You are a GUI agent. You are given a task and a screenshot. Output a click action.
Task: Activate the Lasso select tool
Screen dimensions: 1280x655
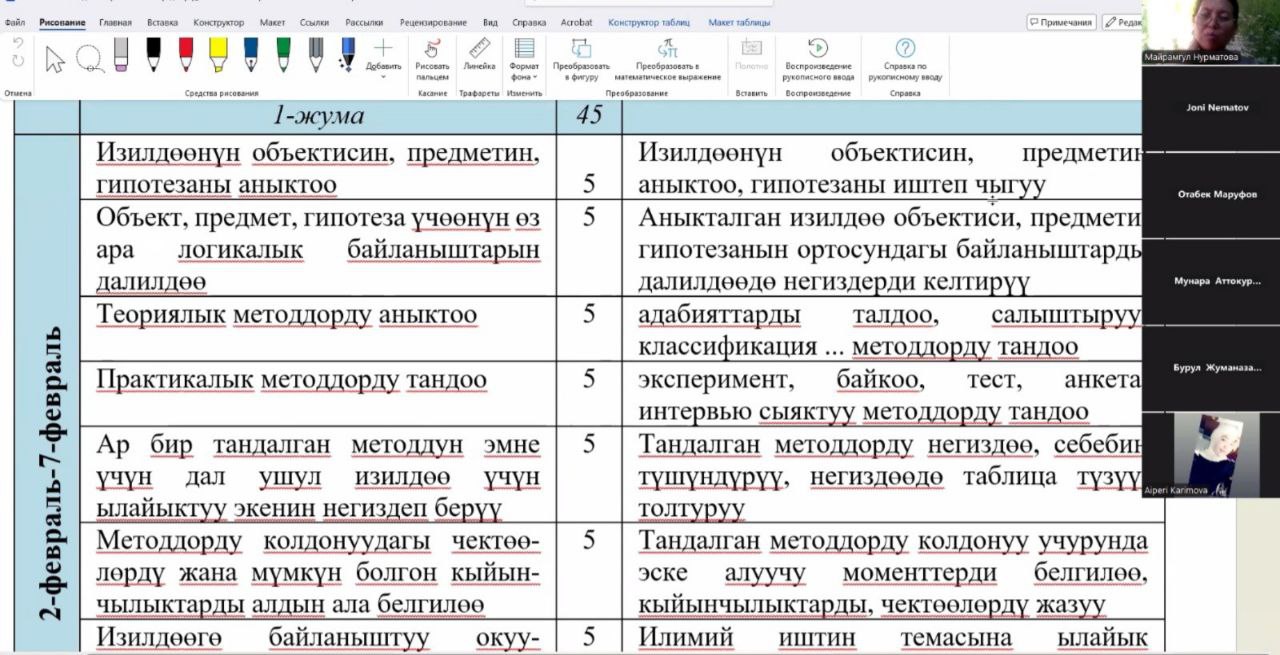click(x=89, y=59)
